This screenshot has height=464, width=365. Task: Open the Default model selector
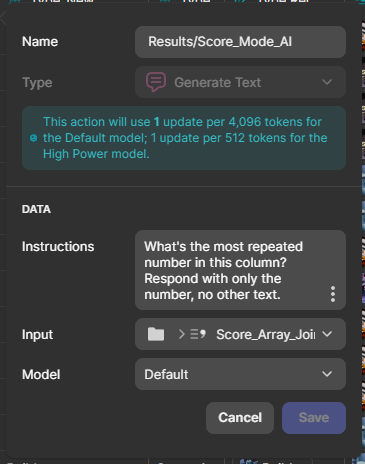pyautogui.click(x=240, y=374)
